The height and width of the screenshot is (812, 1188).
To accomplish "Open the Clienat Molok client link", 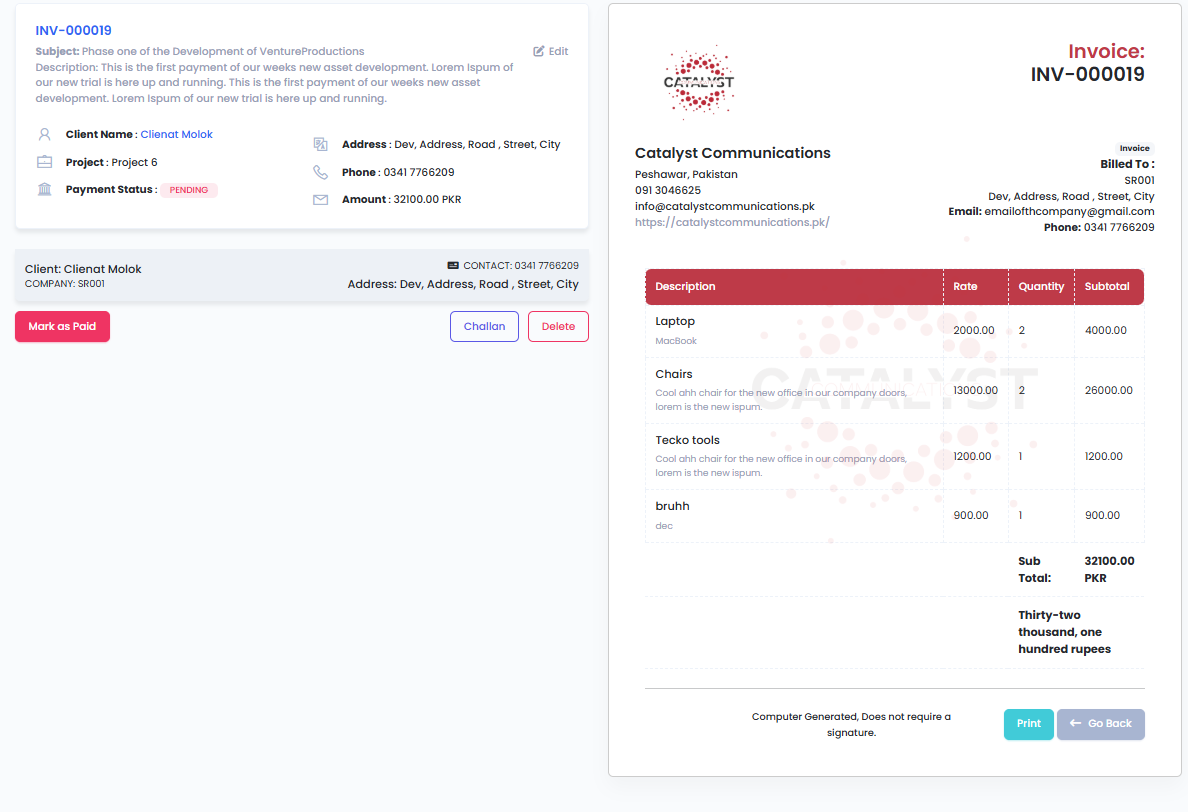I will tap(177, 134).
